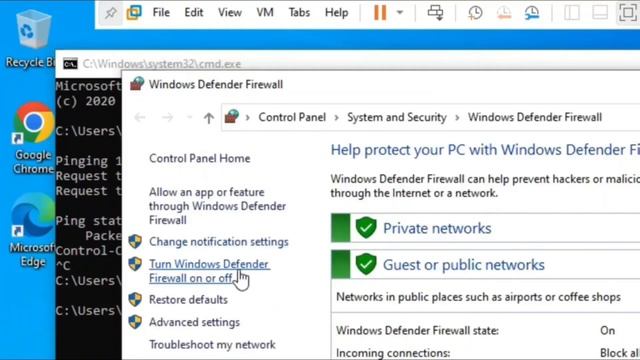Open the snapshot manager icon
The width and height of the screenshot is (640, 360).
[x=531, y=13]
